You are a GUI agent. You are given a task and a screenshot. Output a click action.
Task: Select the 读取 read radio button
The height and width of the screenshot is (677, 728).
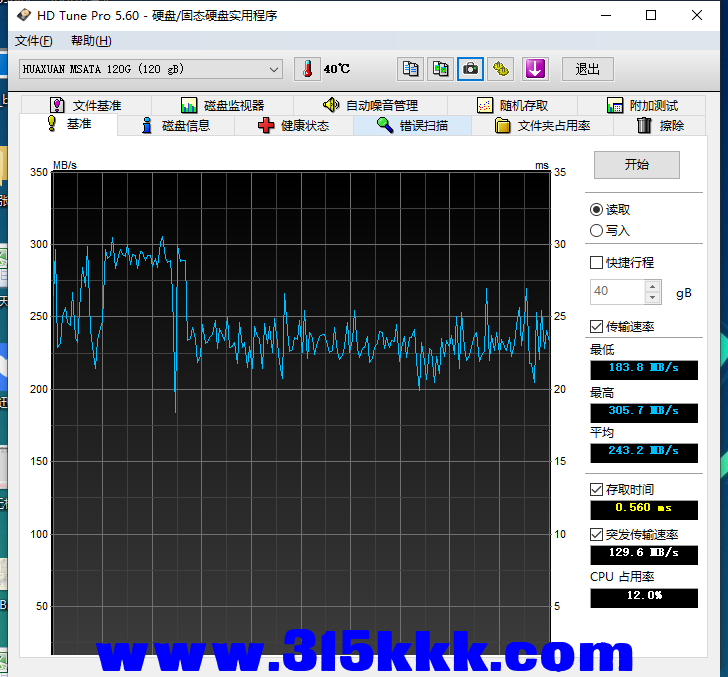(597, 210)
